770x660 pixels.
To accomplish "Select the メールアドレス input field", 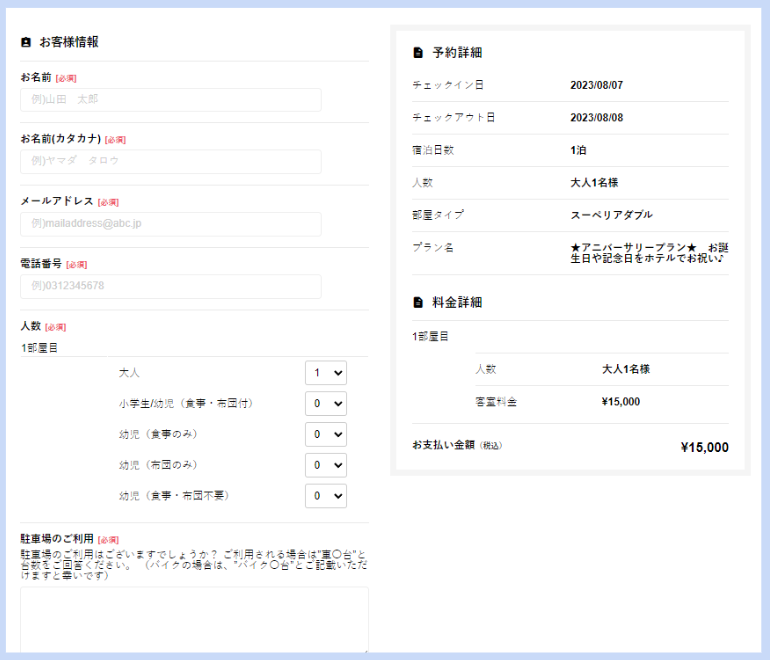I will (171, 224).
